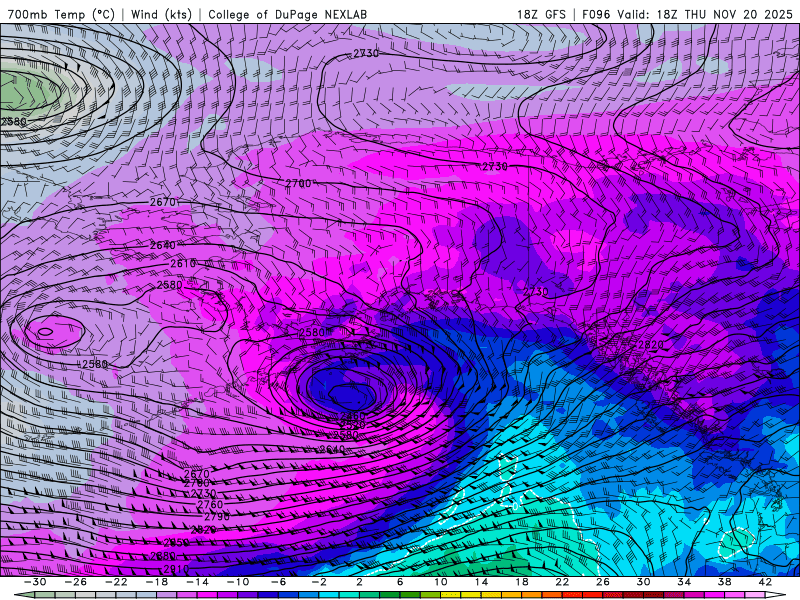Click the 2850 height contour label
The height and width of the screenshot is (600, 800).
click(177, 543)
